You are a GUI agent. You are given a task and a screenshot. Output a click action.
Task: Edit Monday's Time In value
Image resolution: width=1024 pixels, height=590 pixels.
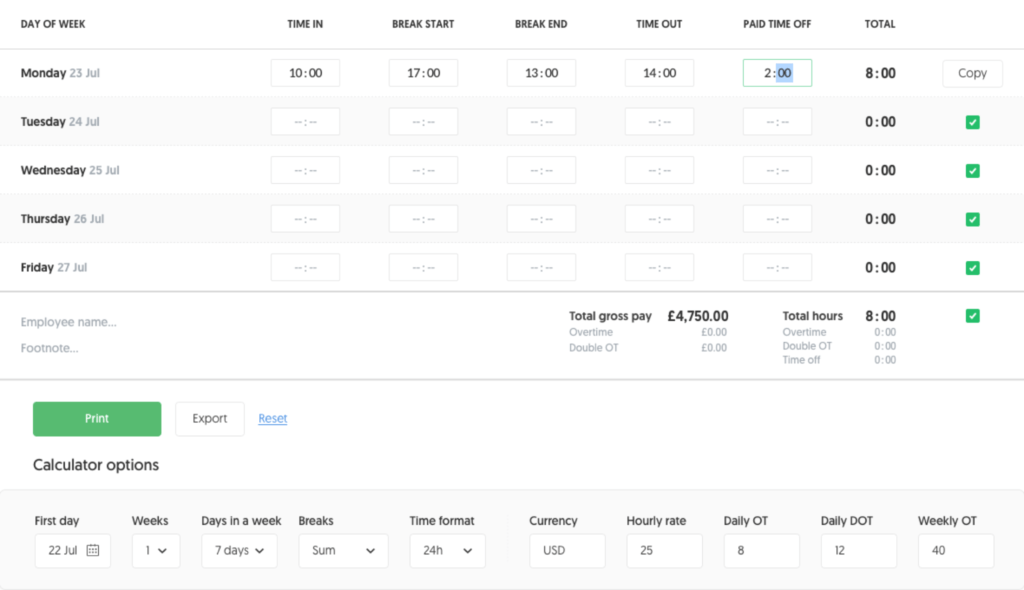[305, 72]
